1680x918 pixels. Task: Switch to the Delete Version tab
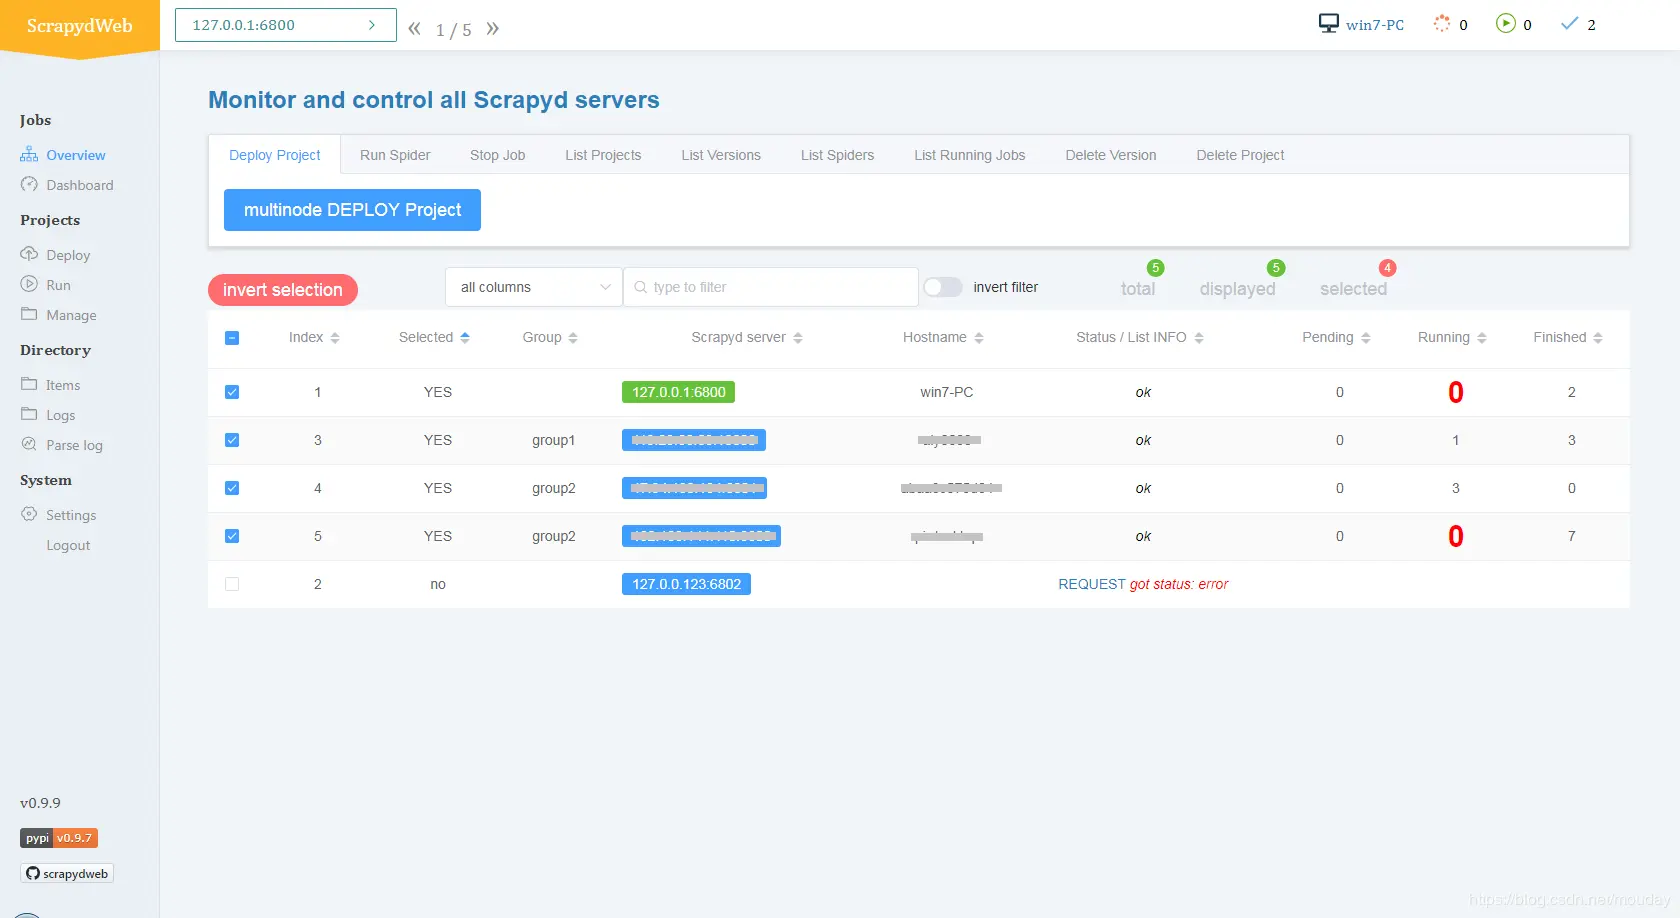(1111, 155)
